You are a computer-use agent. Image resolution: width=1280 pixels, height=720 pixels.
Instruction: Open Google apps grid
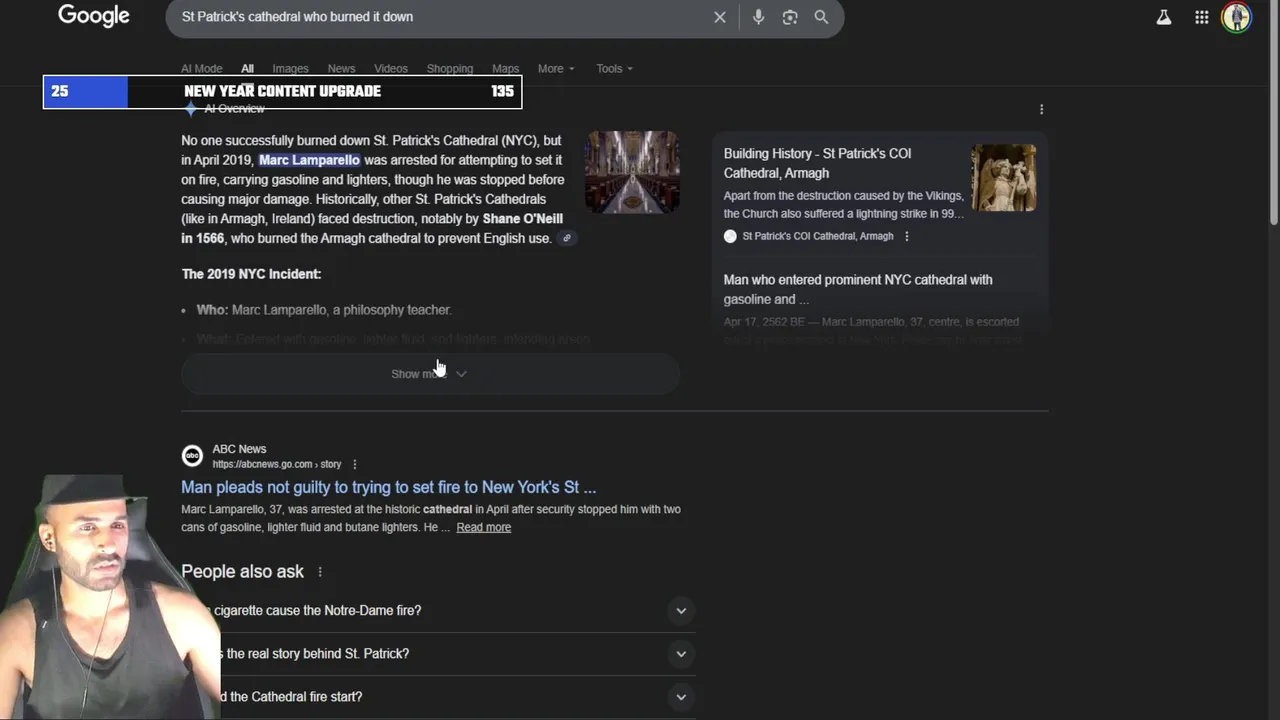click(x=1202, y=17)
